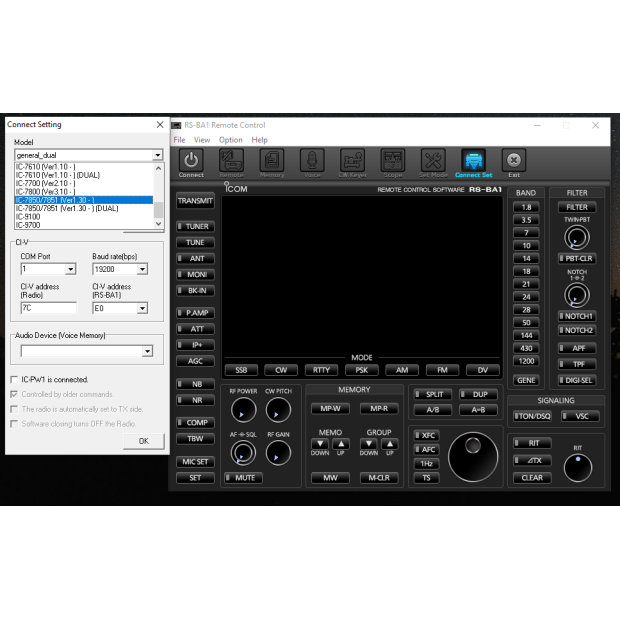Toggle the MONI button

195,274
